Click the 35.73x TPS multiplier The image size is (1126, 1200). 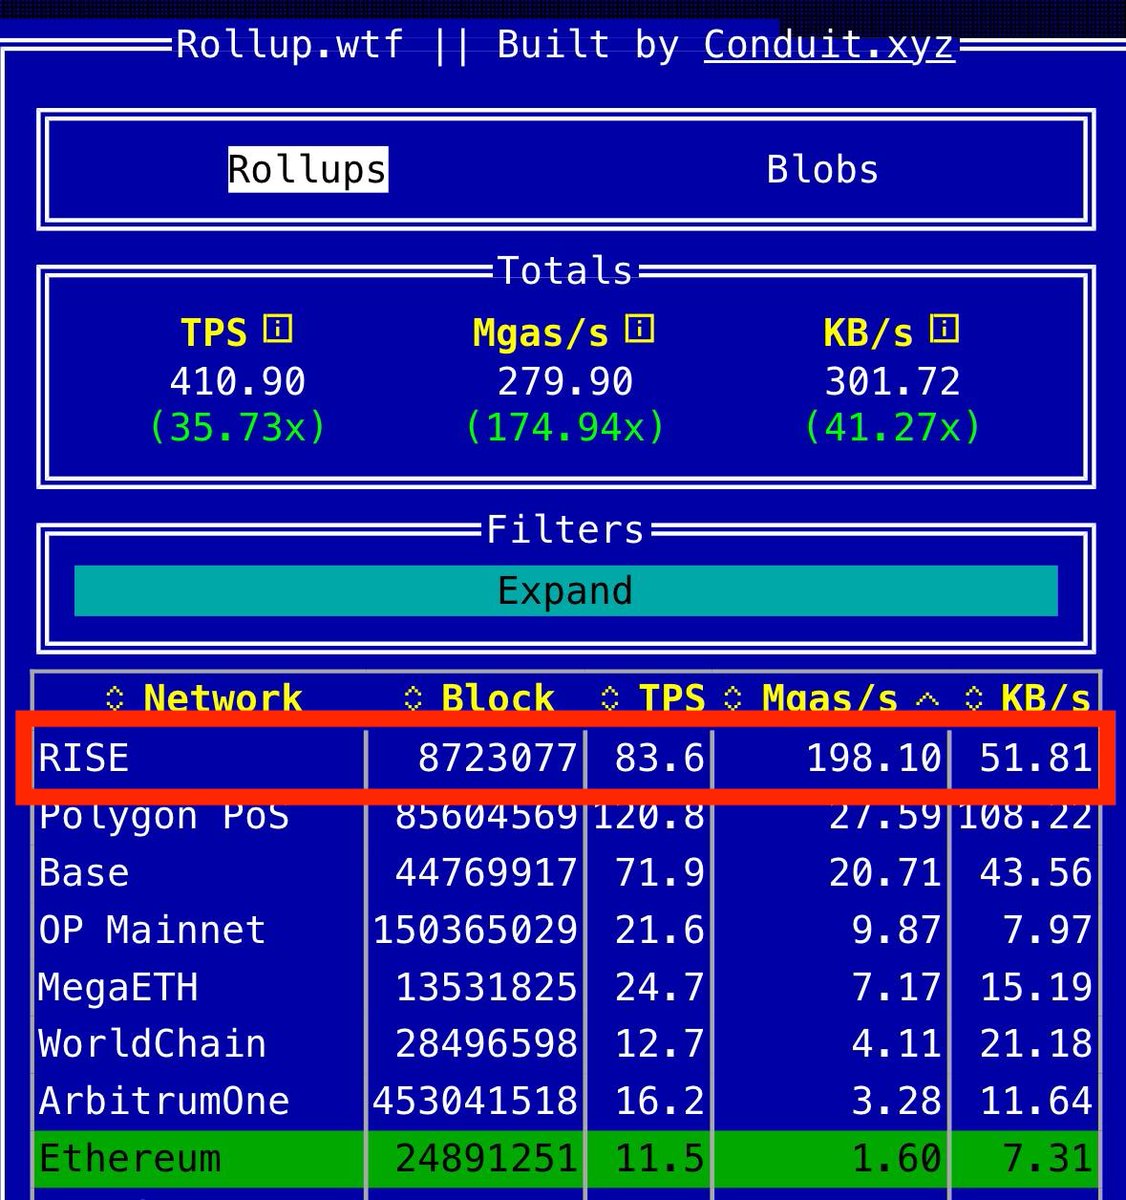point(237,428)
